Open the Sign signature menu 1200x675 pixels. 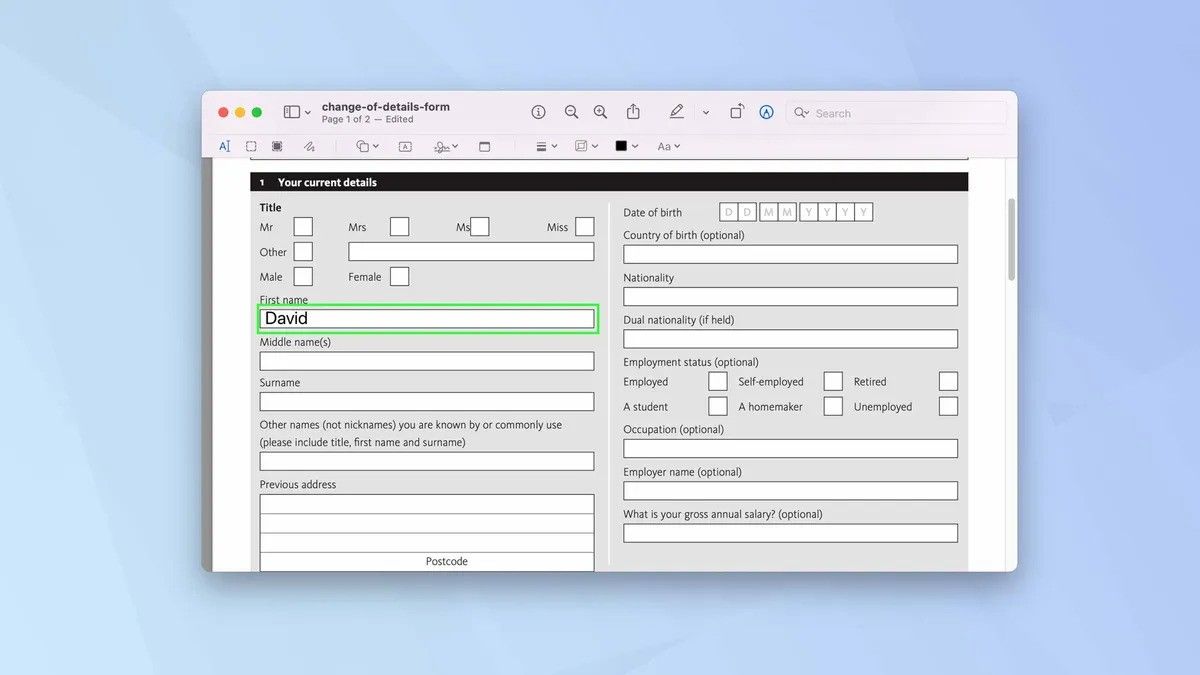click(446, 146)
